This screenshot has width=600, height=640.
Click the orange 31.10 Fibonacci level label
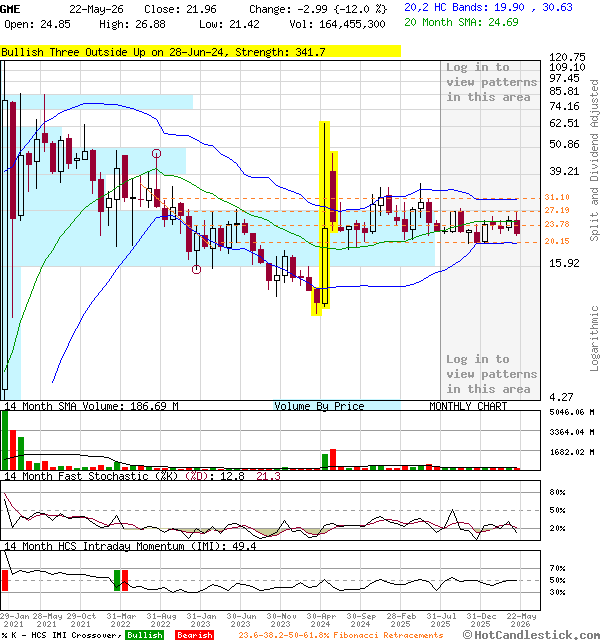click(x=557, y=197)
